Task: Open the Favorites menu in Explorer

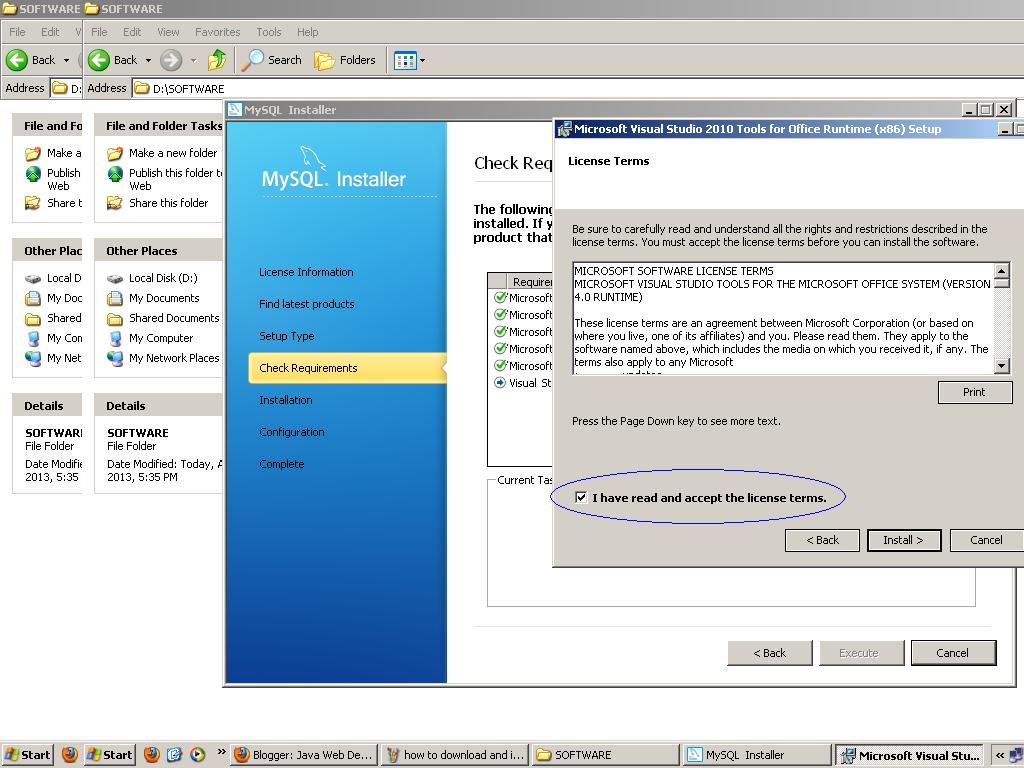Action: pos(217,32)
